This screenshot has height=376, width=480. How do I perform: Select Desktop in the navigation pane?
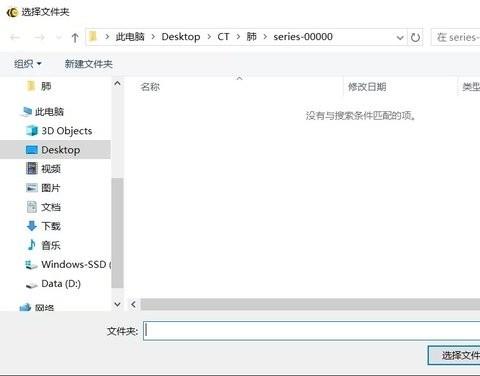(55, 150)
